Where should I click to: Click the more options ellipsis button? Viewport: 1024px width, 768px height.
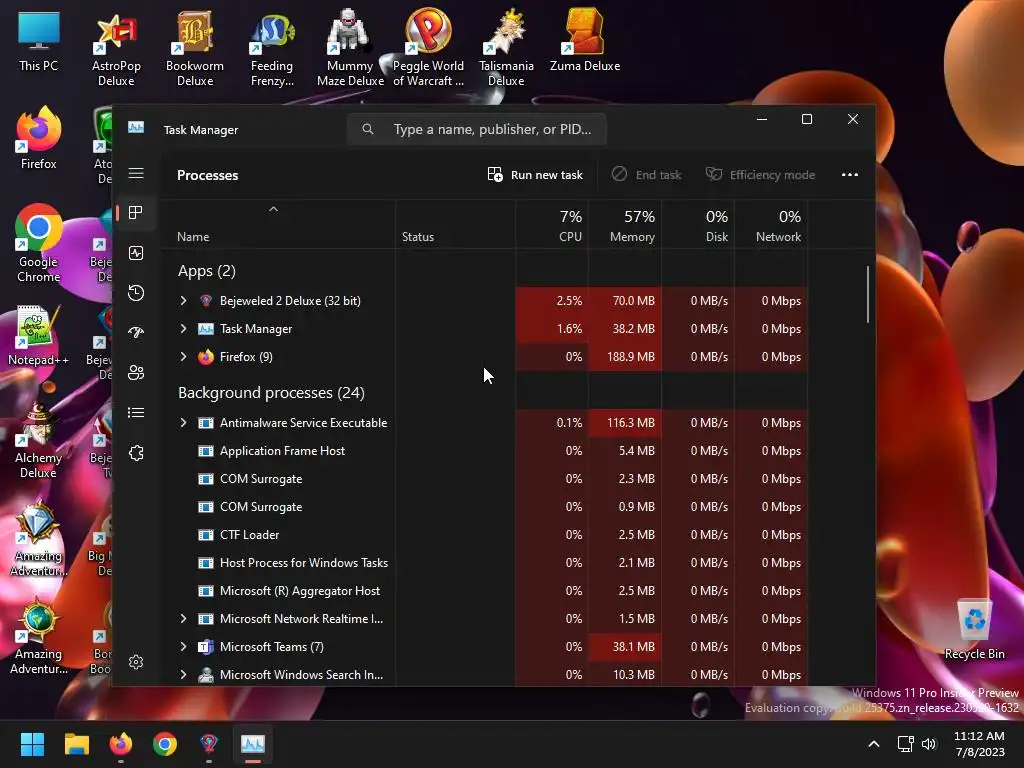click(850, 174)
